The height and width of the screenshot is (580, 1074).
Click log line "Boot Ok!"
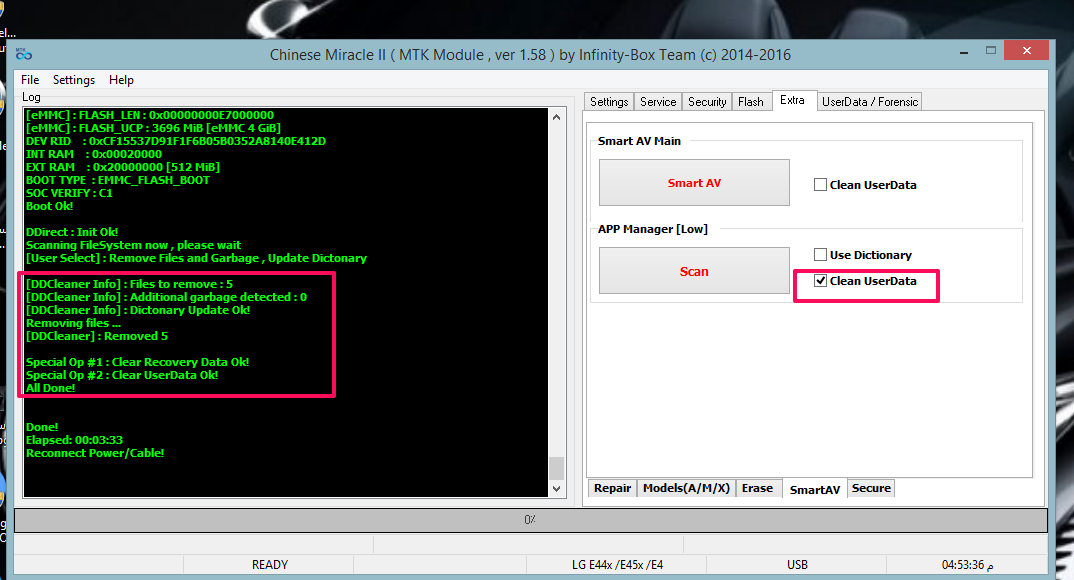tap(49, 206)
